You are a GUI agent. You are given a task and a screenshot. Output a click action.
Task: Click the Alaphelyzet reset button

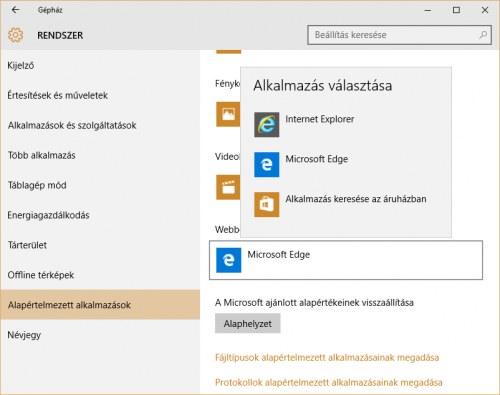point(248,323)
